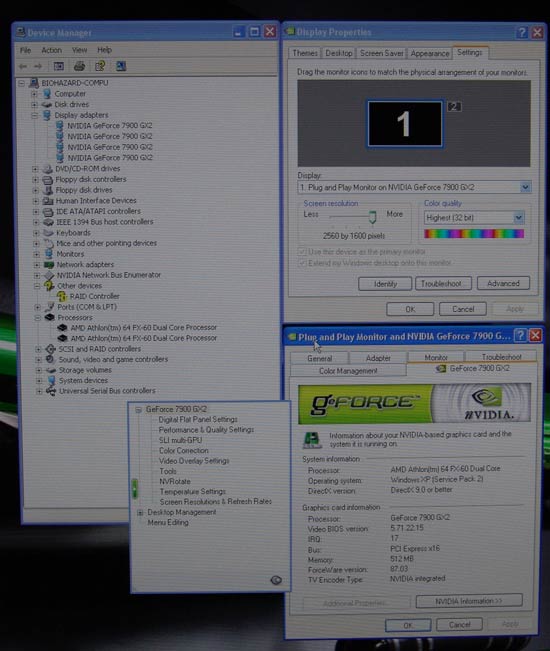Toggle Extend my Windows desktop onto this monitor
Viewport: 550px width, 651px height.
302,263
